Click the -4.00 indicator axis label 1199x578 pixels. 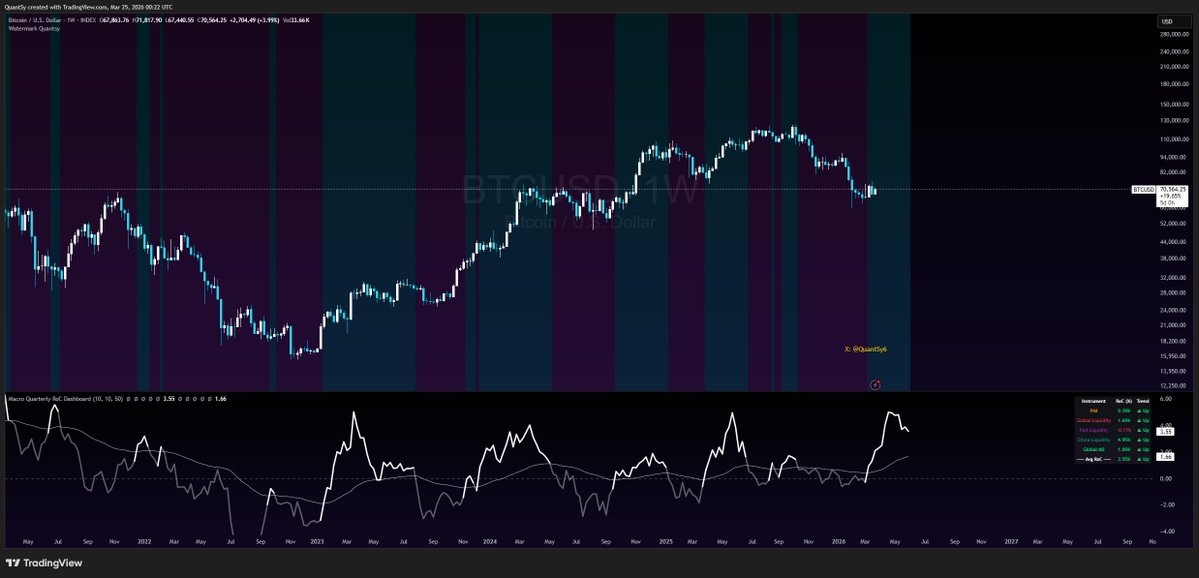point(1166,531)
